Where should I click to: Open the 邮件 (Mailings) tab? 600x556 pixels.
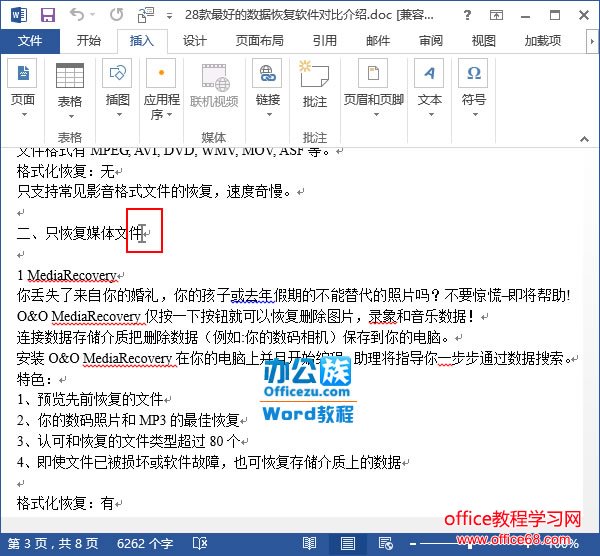378,41
